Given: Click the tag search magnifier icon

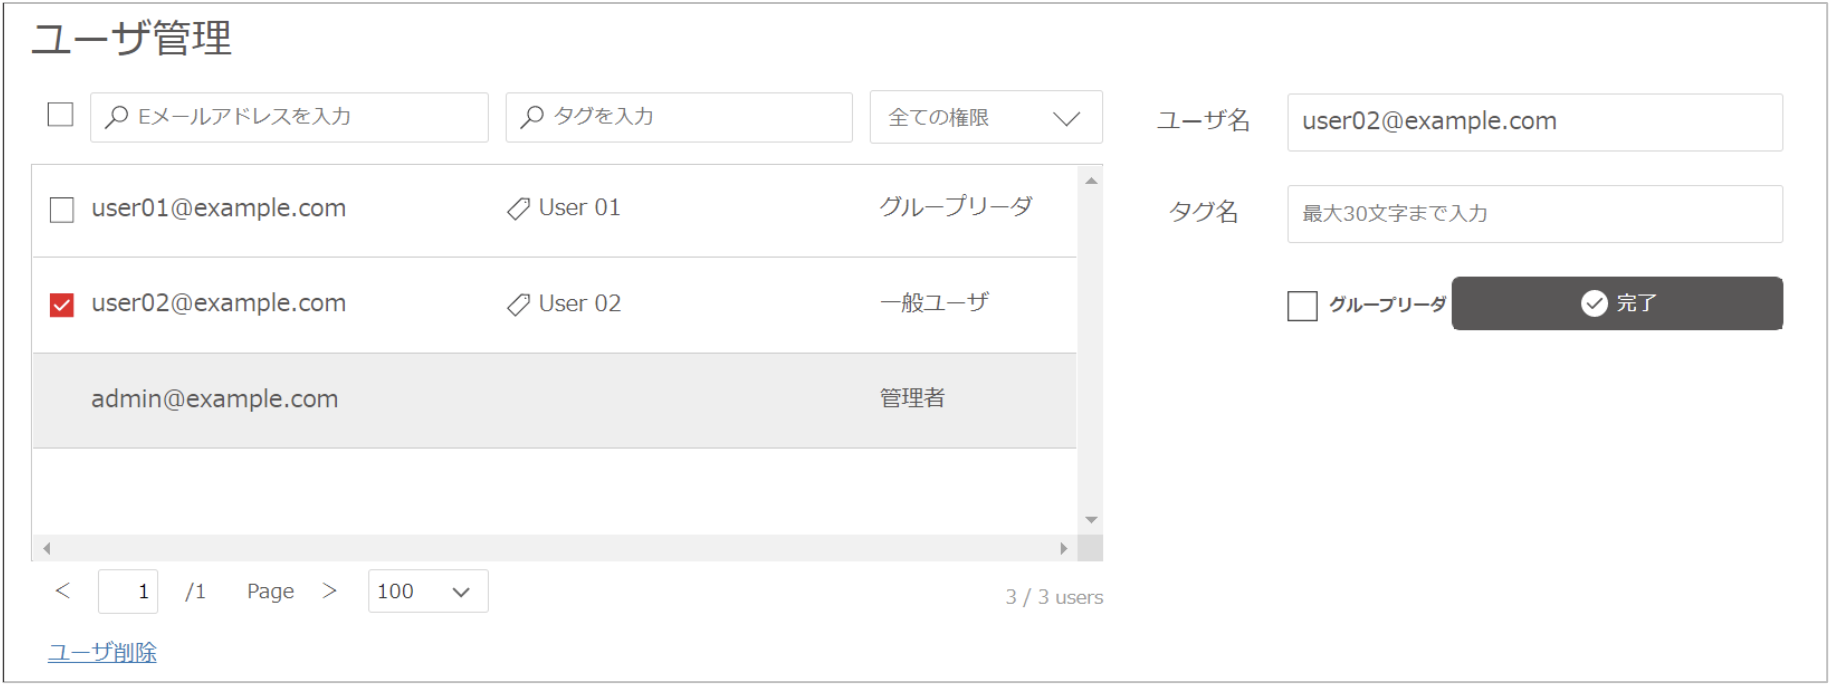Looking at the screenshot, I should click(x=533, y=117).
